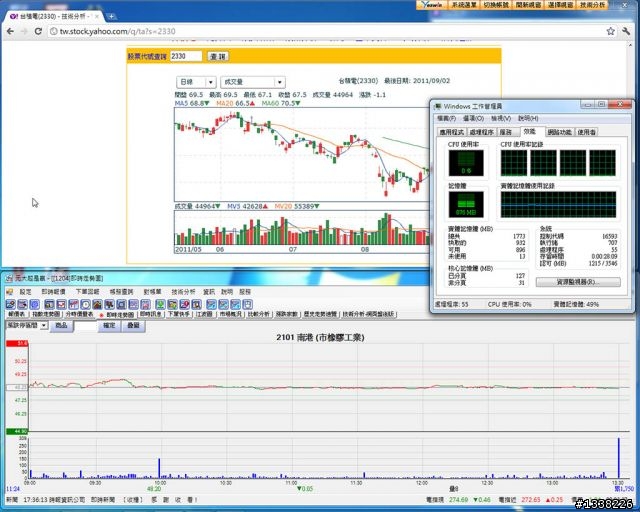The height and width of the screenshot is (512, 640).
Task: Click the first icon in stock app toolbar
Action: (x=11, y=304)
